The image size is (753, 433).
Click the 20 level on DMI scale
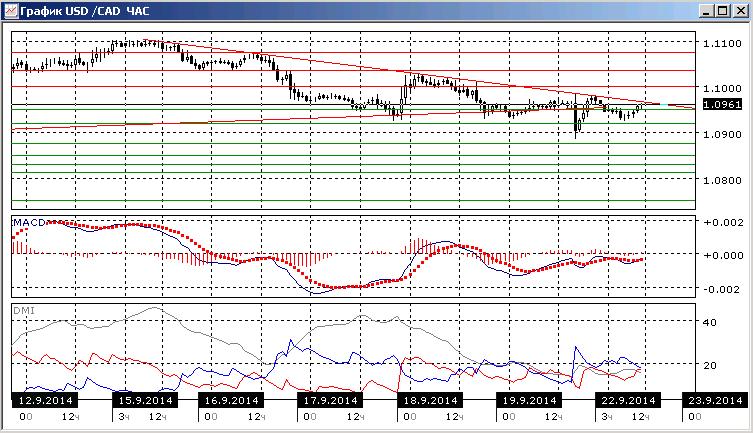point(710,365)
